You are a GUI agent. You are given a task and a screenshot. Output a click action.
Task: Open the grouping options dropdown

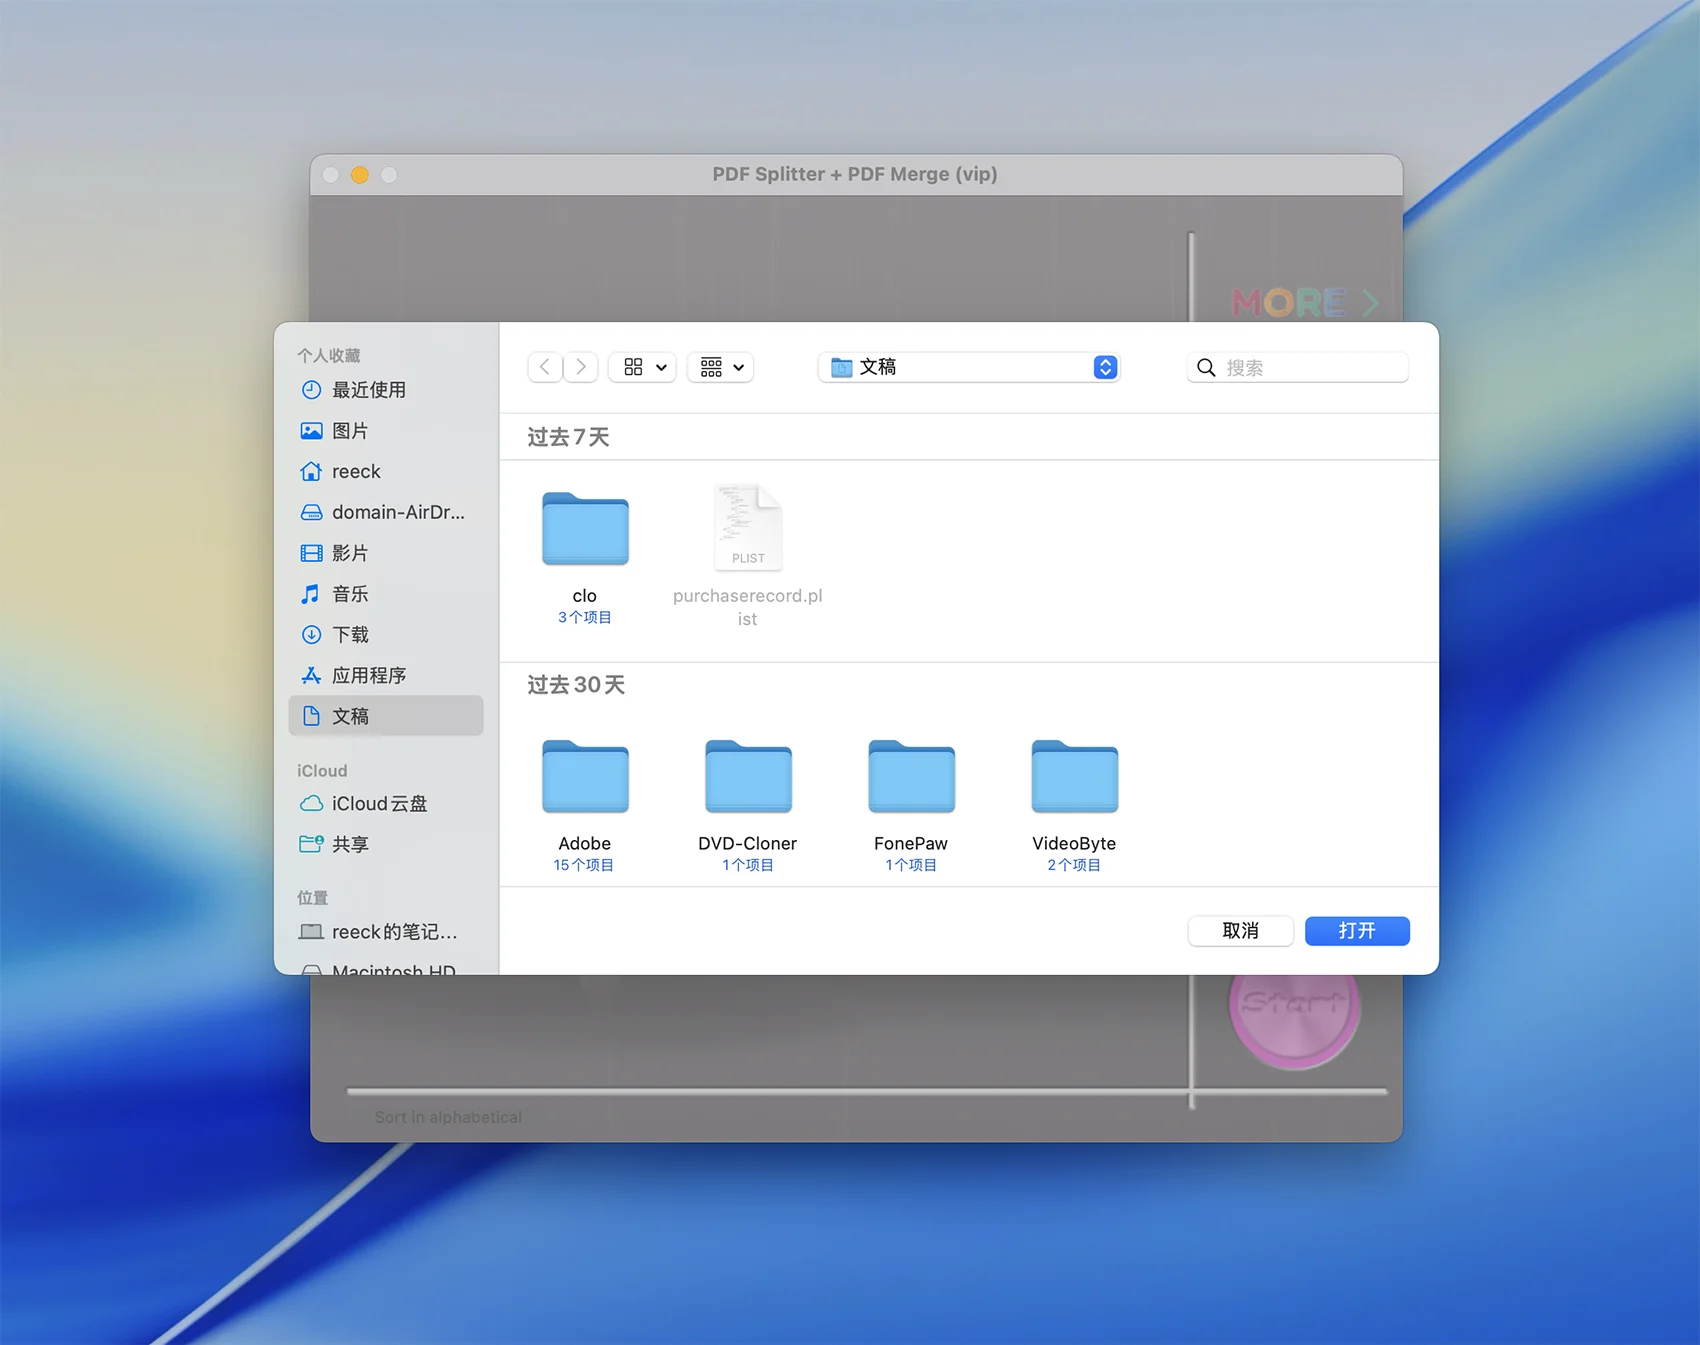tap(721, 367)
